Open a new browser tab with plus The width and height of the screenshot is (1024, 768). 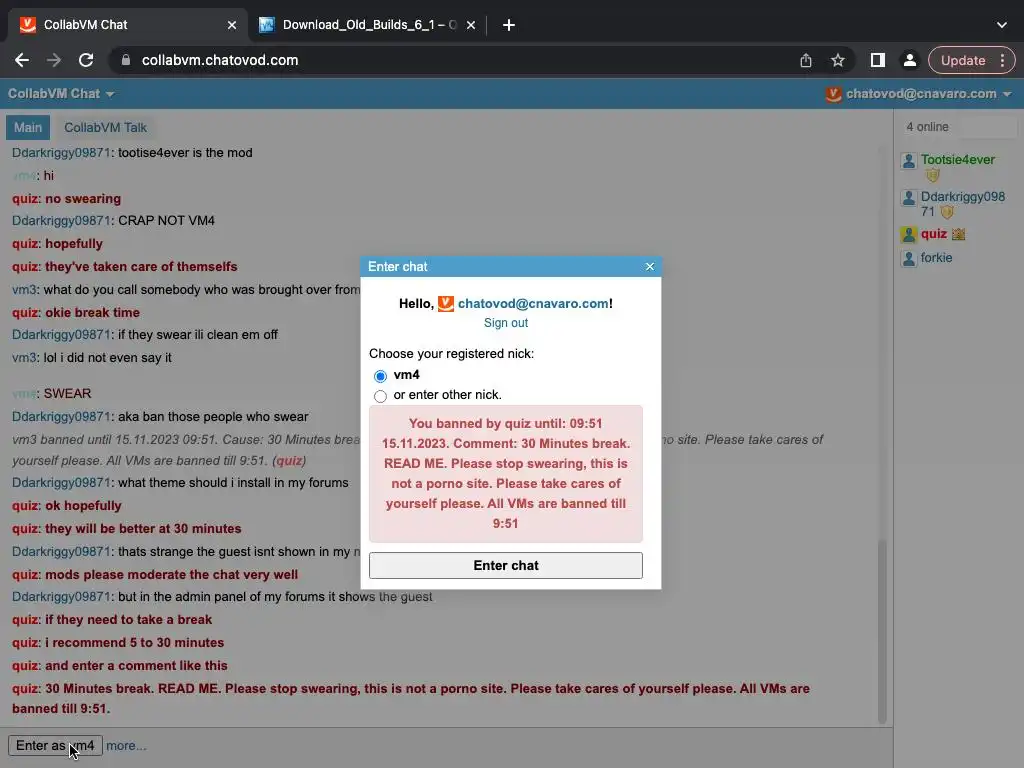[509, 25]
